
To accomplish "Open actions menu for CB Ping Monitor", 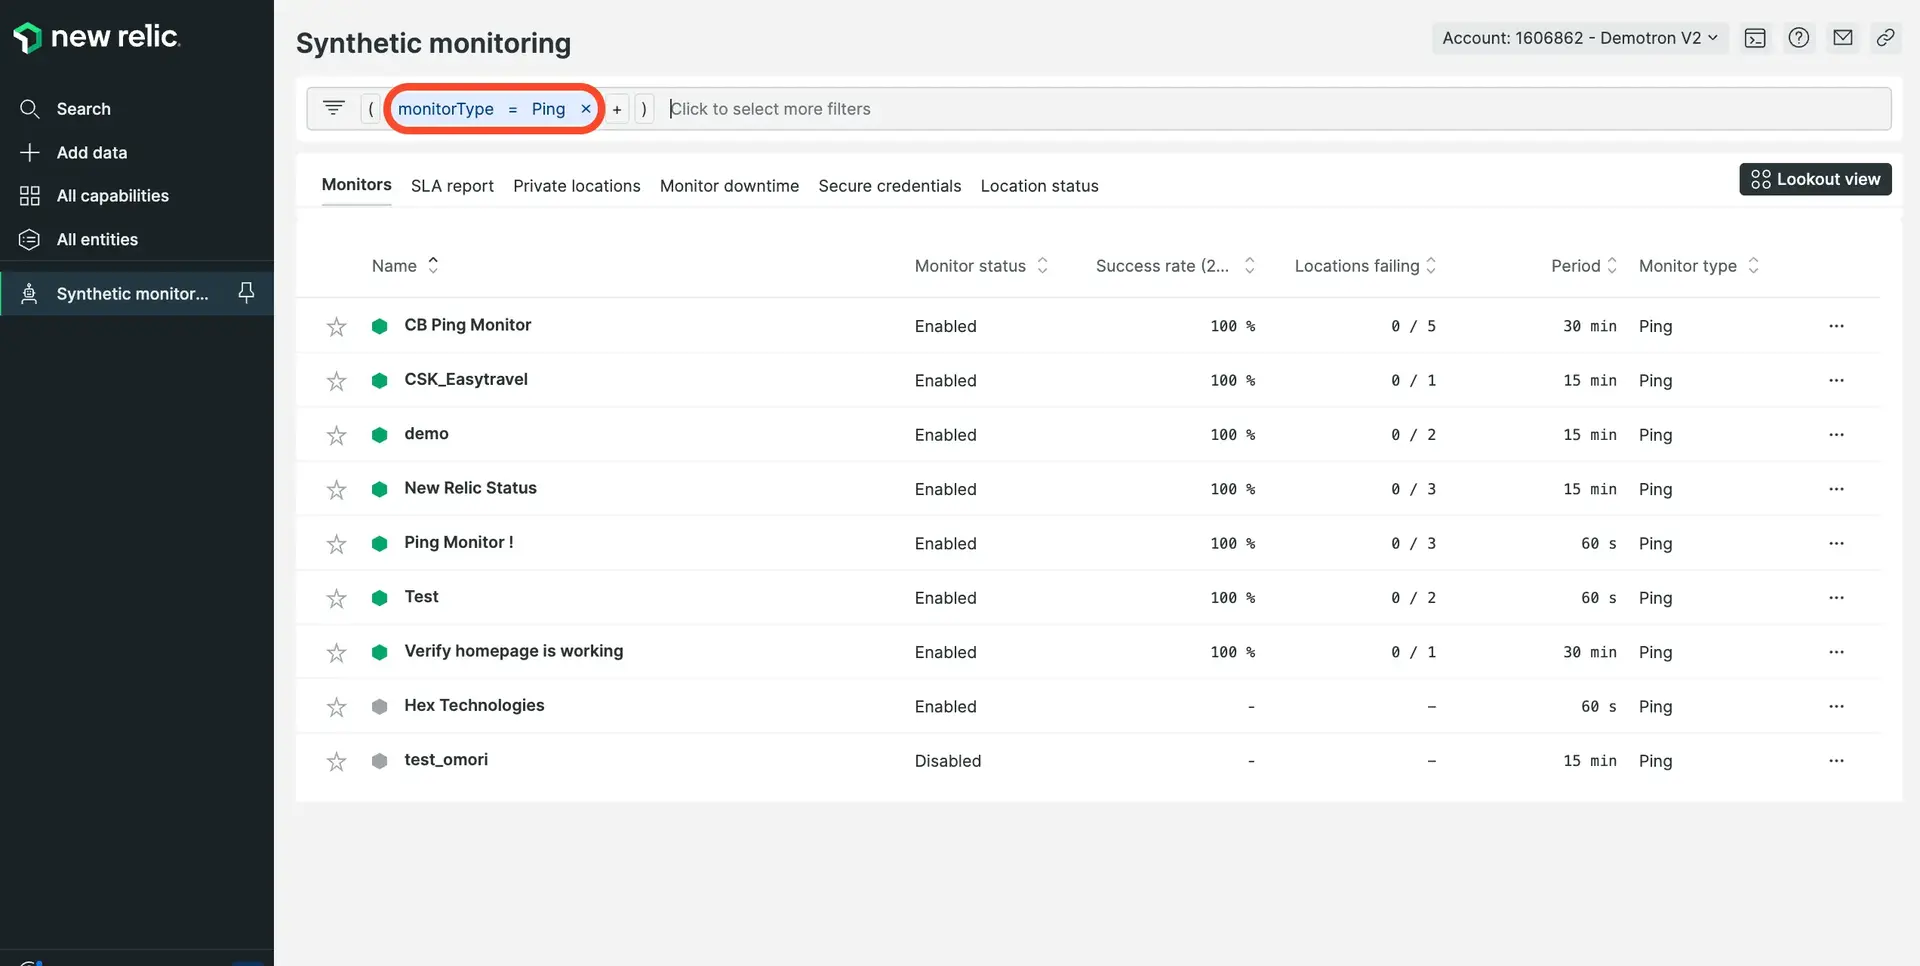I will pyautogui.click(x=1836, y=326).
